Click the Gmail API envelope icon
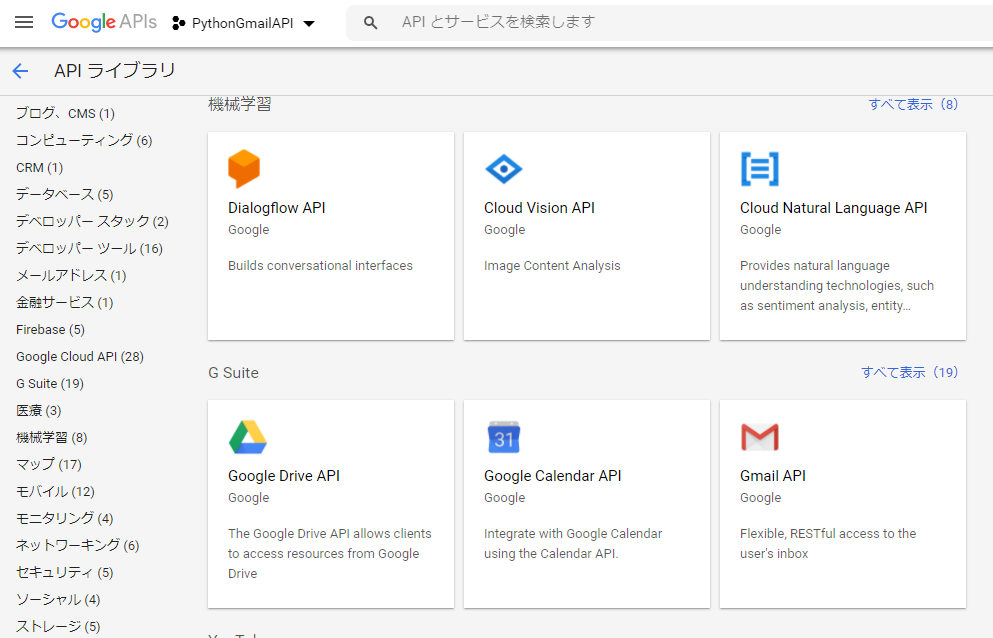Image resolution: width=993 pixels, height=638 pixels. click(759, 437)
